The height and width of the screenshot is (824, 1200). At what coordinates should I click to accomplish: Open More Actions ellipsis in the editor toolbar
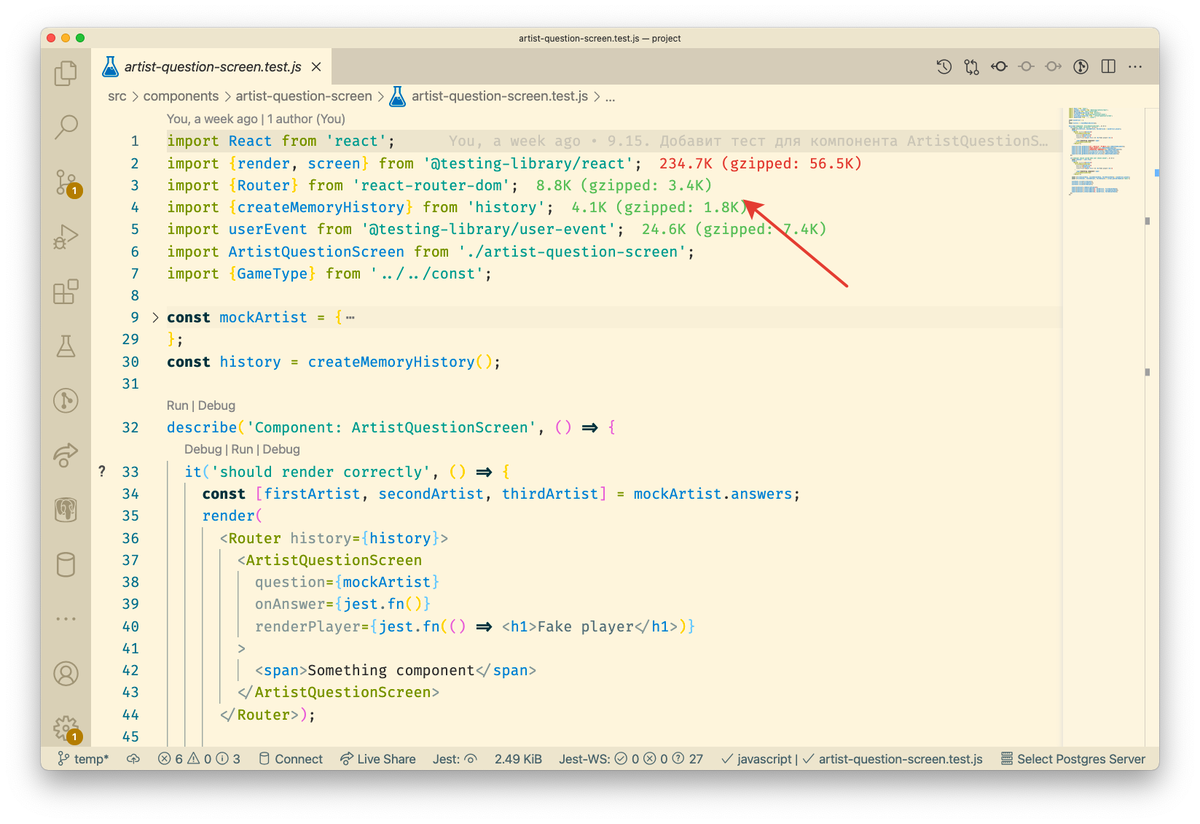[x=1135, y=67]
